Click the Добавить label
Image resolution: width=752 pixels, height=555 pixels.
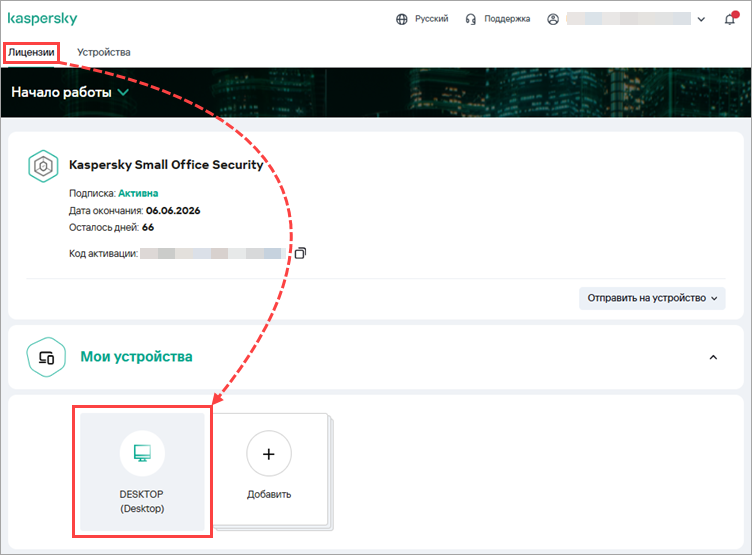click(x=269, y=494)
